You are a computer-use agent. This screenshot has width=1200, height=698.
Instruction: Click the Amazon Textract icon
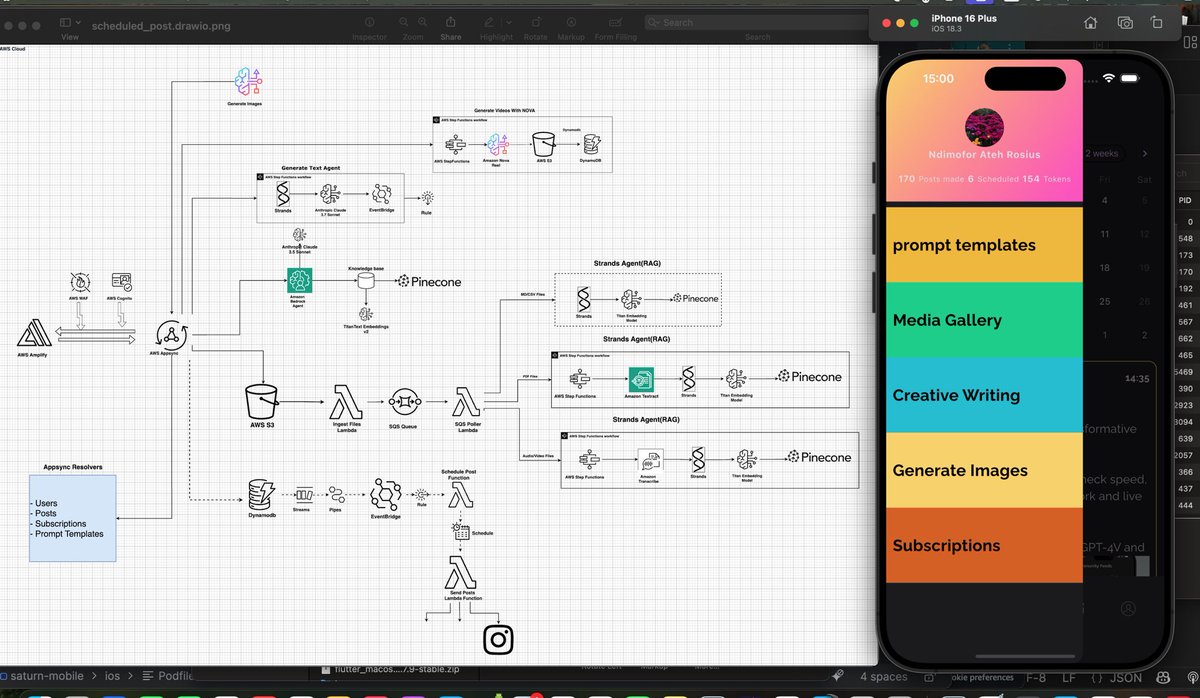[x=641, y=379]
